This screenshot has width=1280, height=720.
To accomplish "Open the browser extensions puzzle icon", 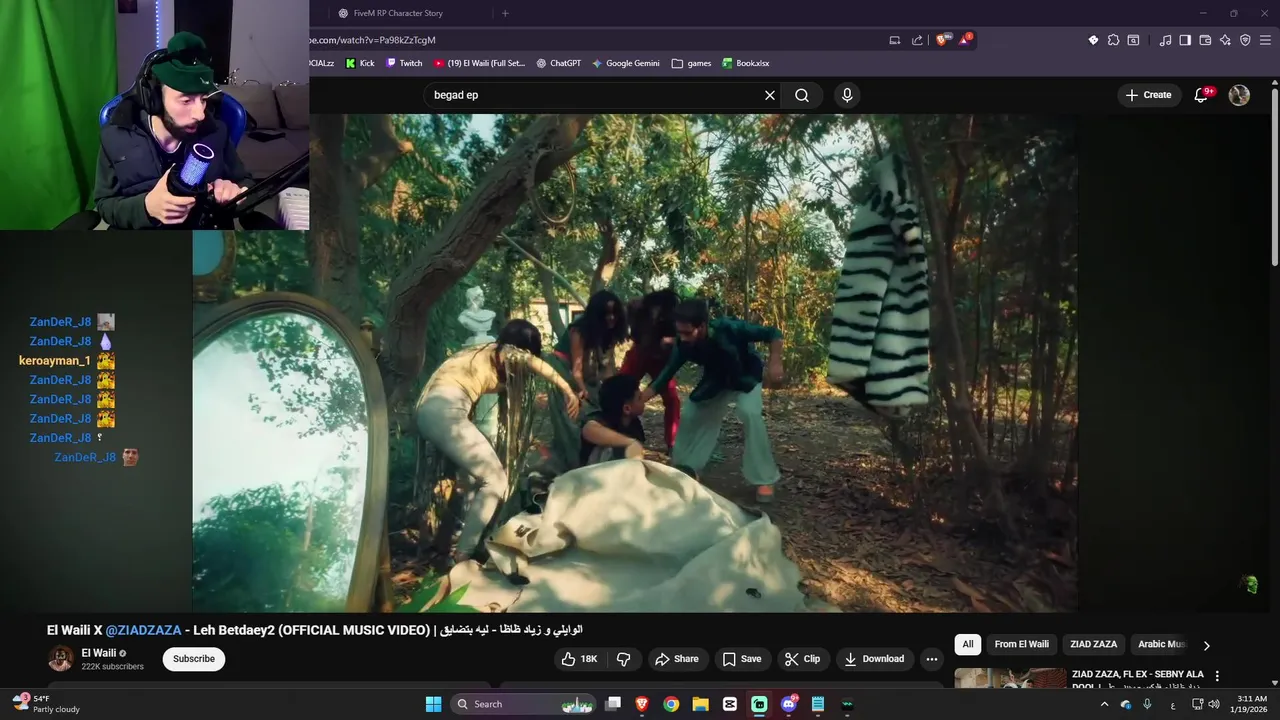I will (1113, 40).
